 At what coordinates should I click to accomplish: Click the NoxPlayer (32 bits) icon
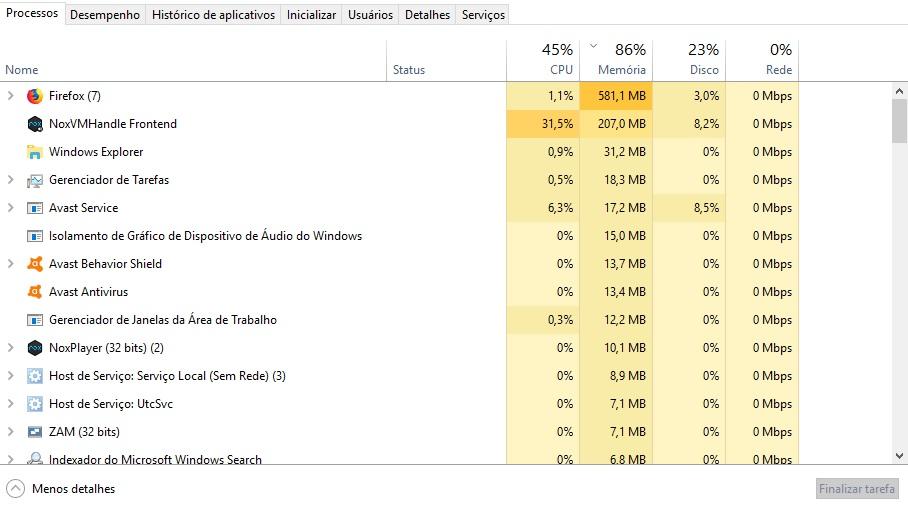point(35,348)
